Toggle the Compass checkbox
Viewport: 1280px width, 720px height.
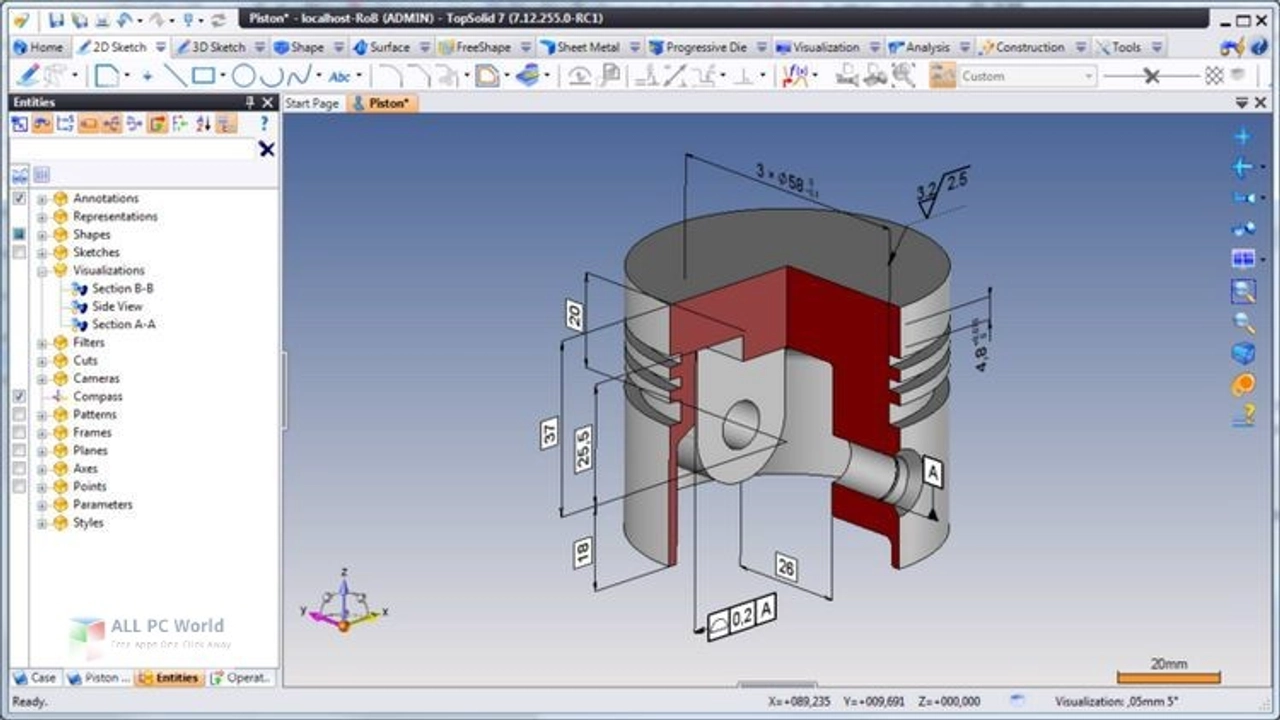[19, 397]
